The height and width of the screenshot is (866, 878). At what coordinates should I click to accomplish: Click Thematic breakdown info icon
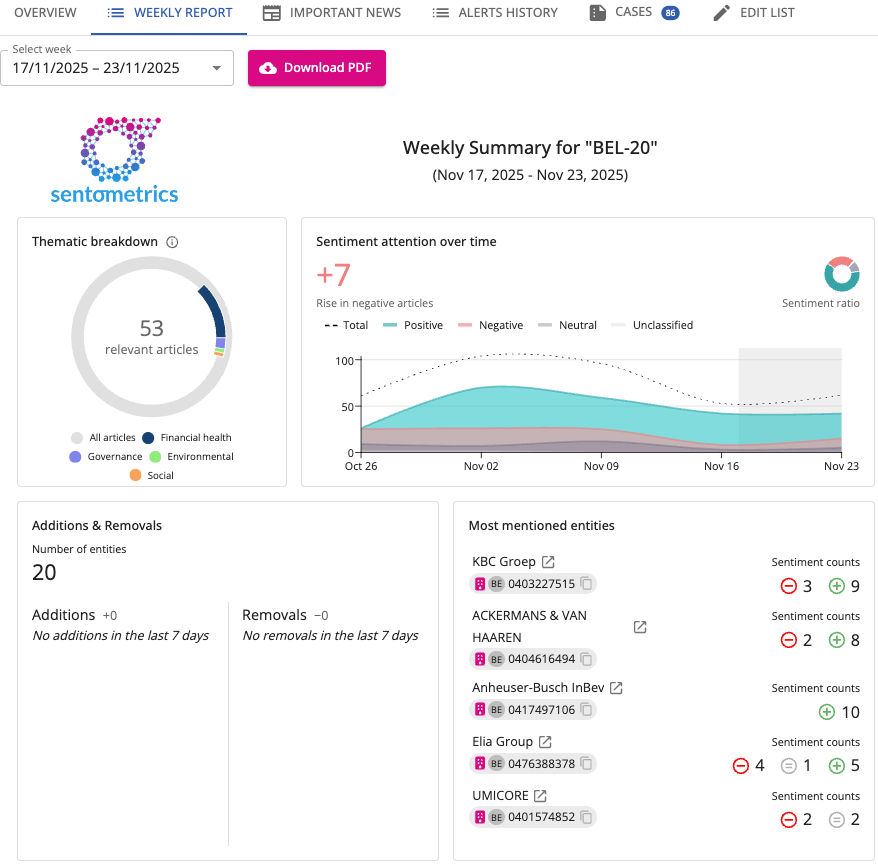[172, 242]
